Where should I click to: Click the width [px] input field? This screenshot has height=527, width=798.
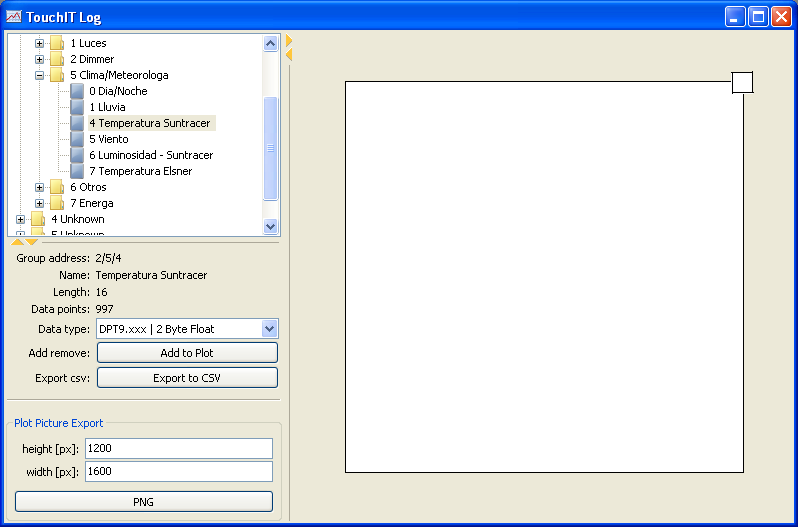pyautogui.click(x=179, y=471)
